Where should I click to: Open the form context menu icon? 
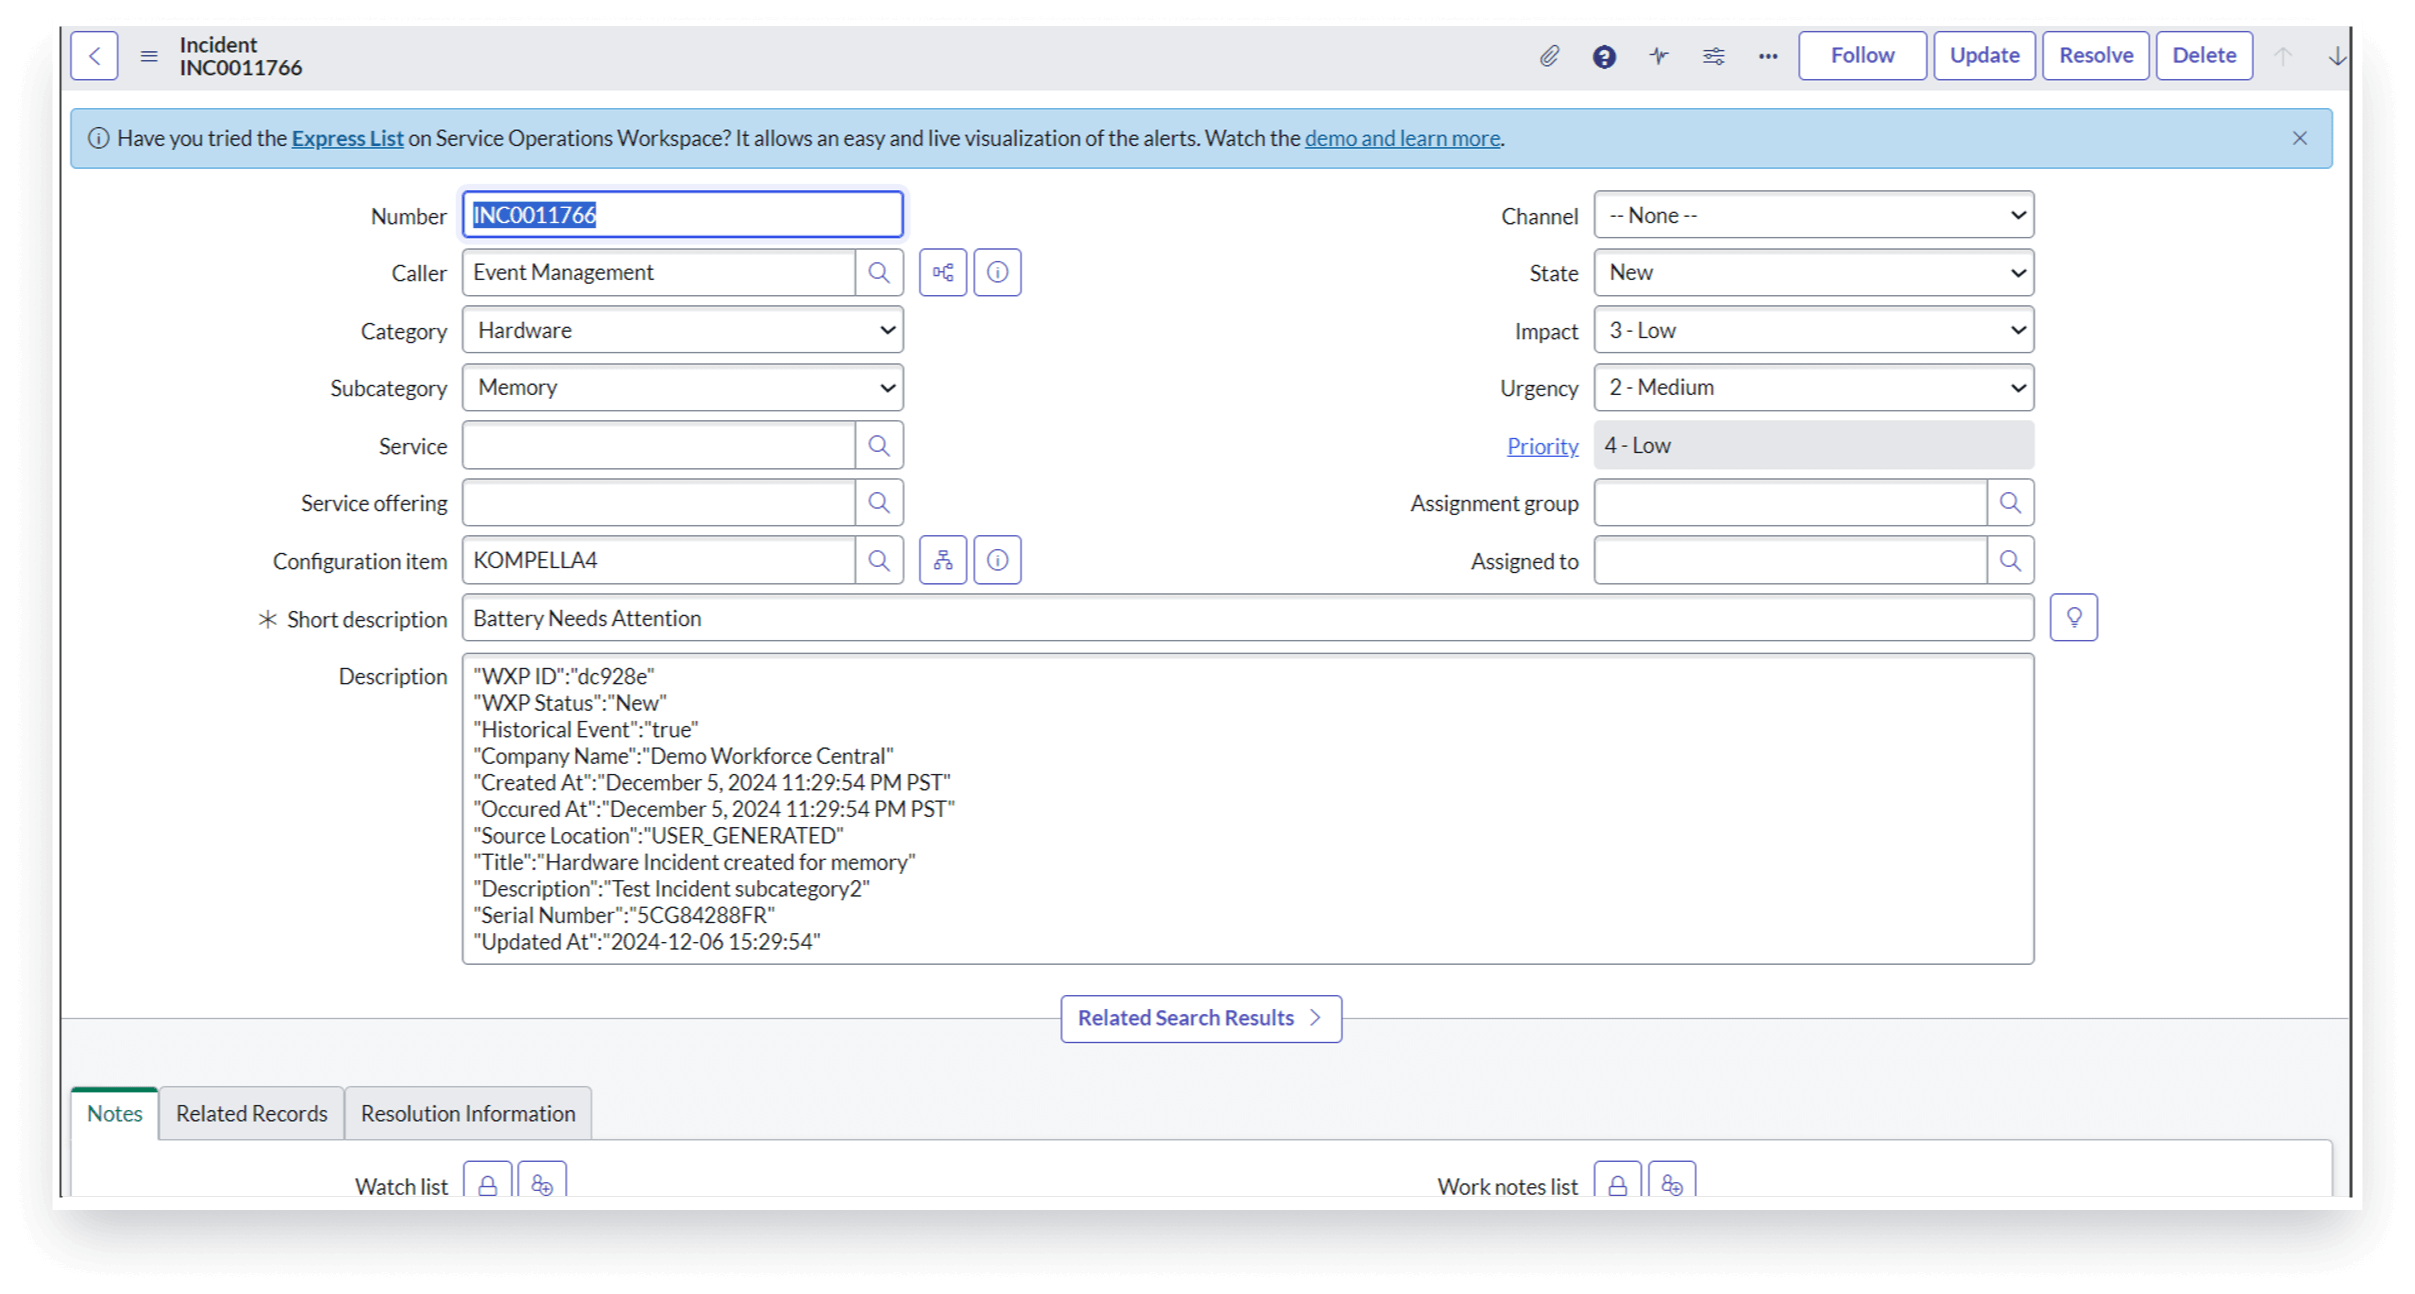[149, 56]
